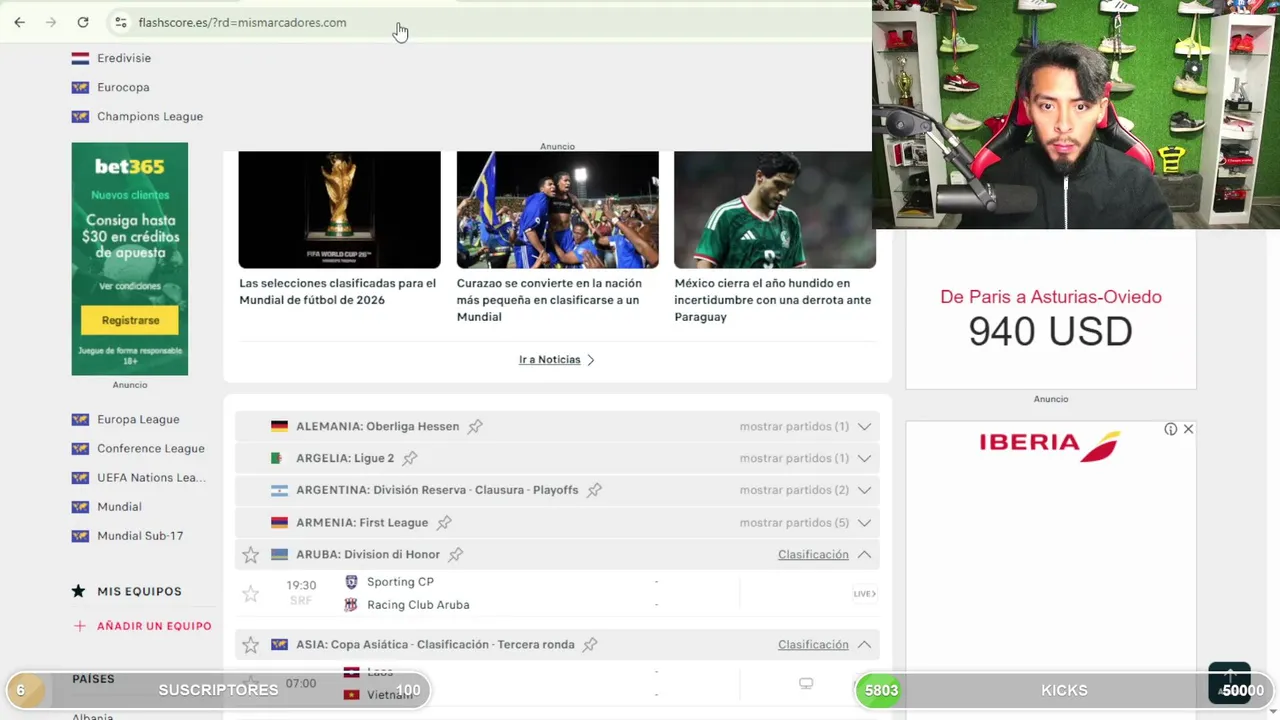
Task: Click the Argentina flag icon
Action: 279,490
